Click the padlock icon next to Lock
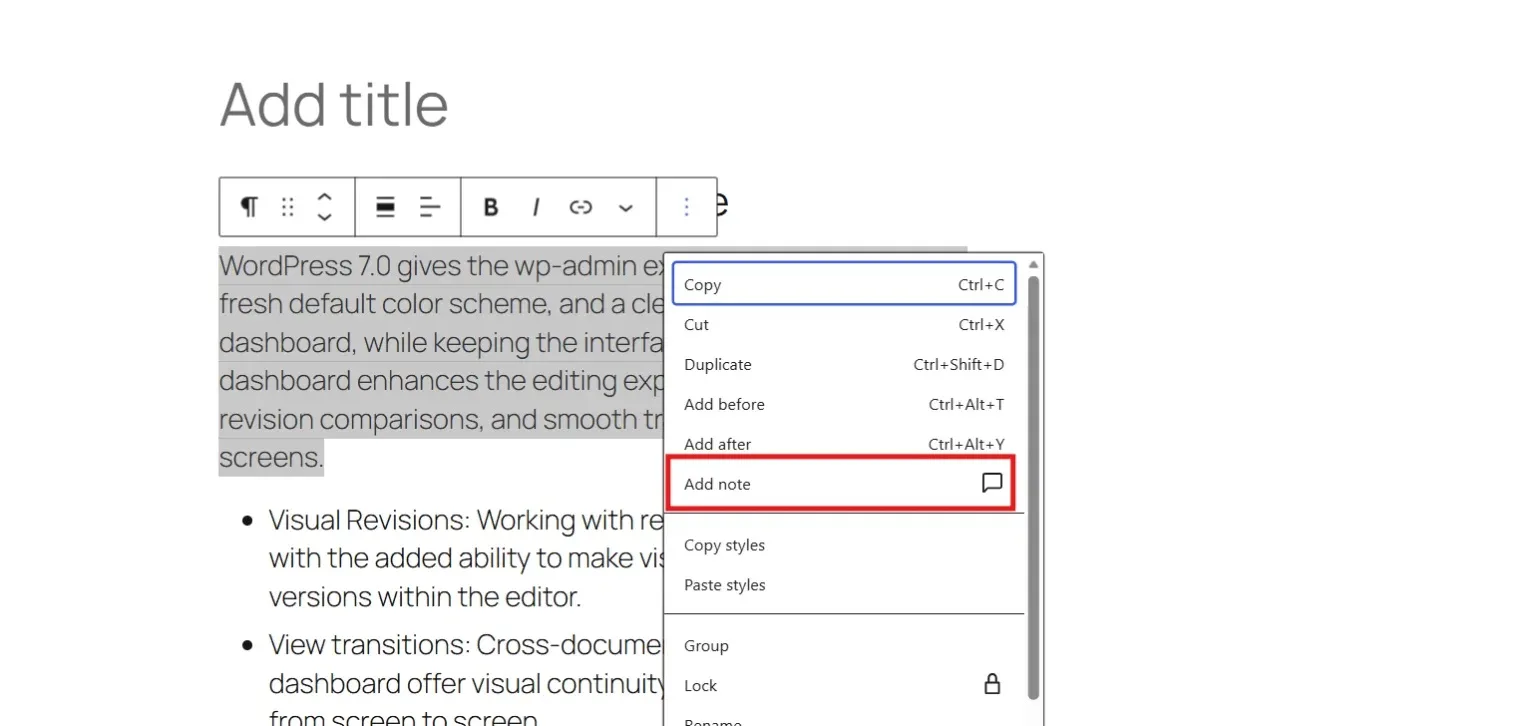Viewport: 1536px width, 726px height. 992,684
